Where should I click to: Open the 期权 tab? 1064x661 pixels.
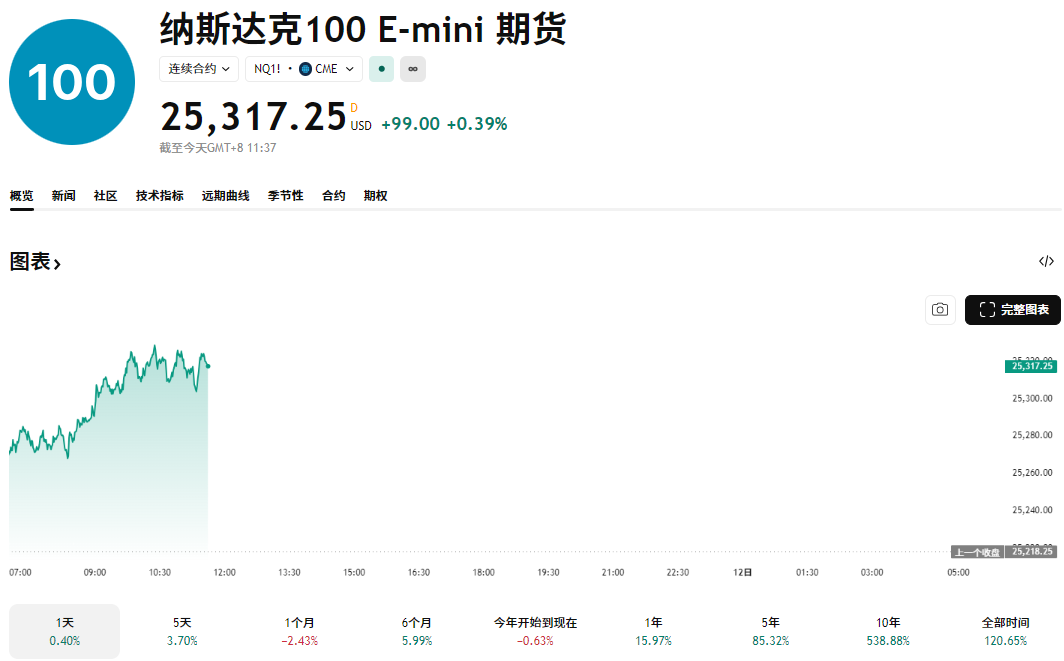[x=375, y=195]
